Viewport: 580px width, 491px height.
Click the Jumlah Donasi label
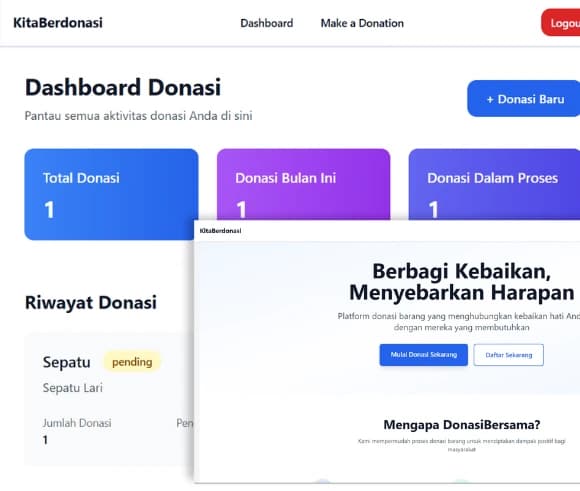coord(77,423)
